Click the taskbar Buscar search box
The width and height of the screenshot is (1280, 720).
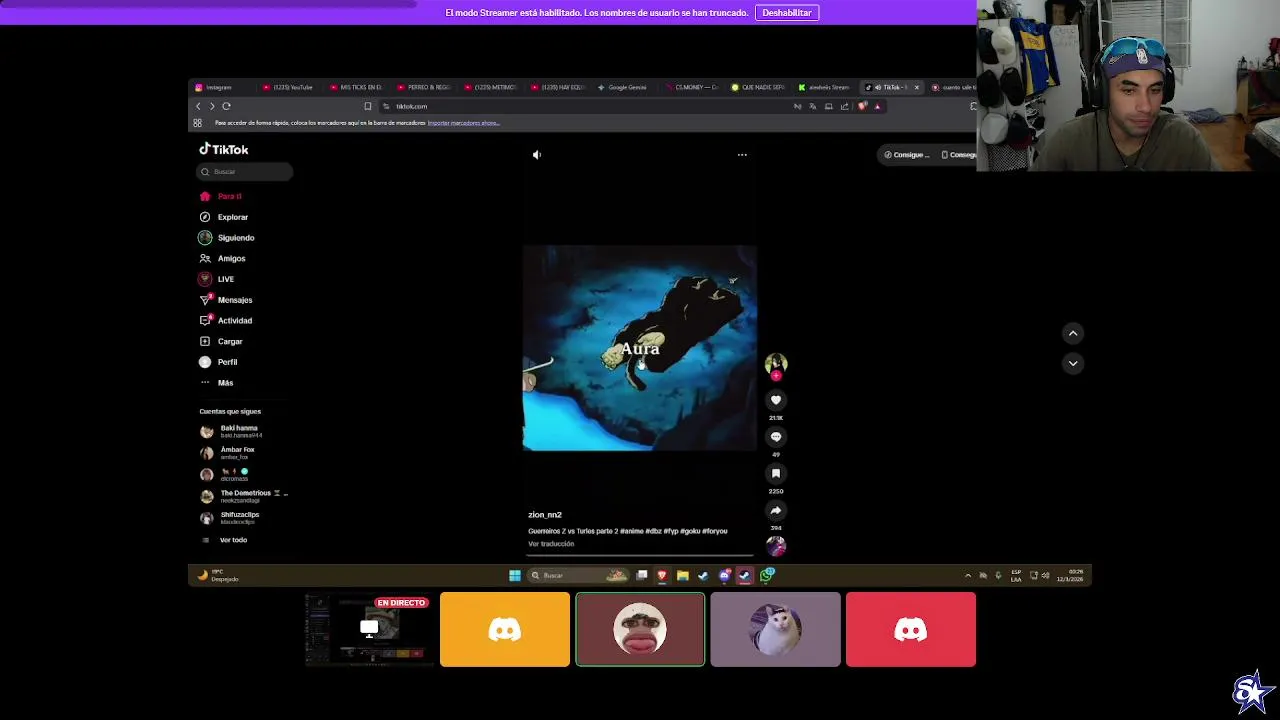(x=578, y=575)
